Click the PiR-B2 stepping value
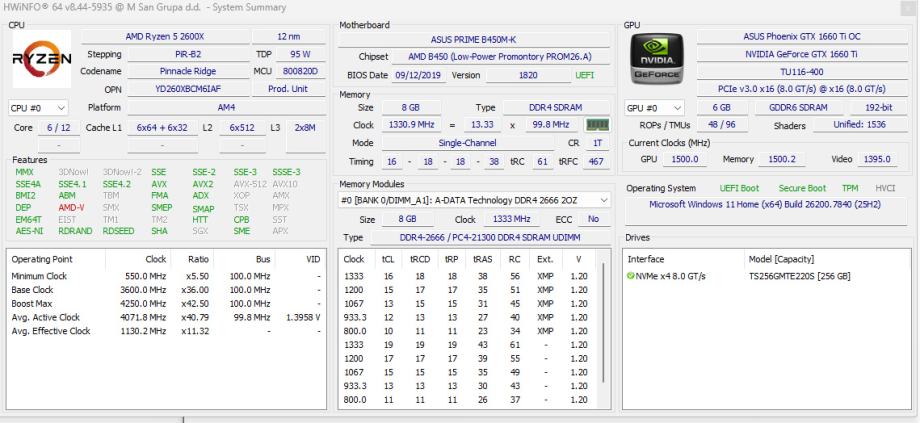The height and width of the screenshot is (423, 920). click(188, 54)
